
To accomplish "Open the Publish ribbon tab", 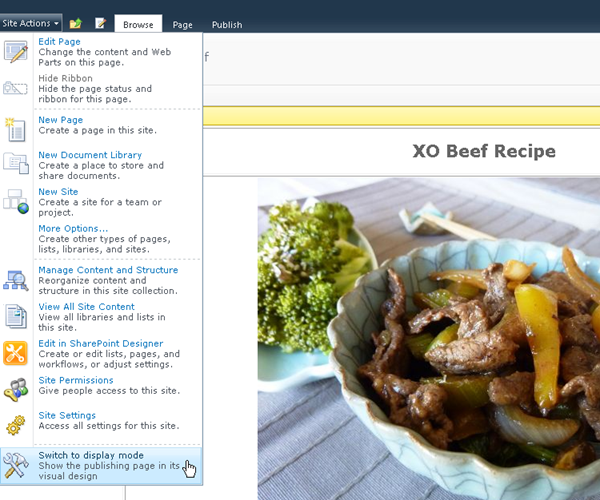I will [227, 25].
